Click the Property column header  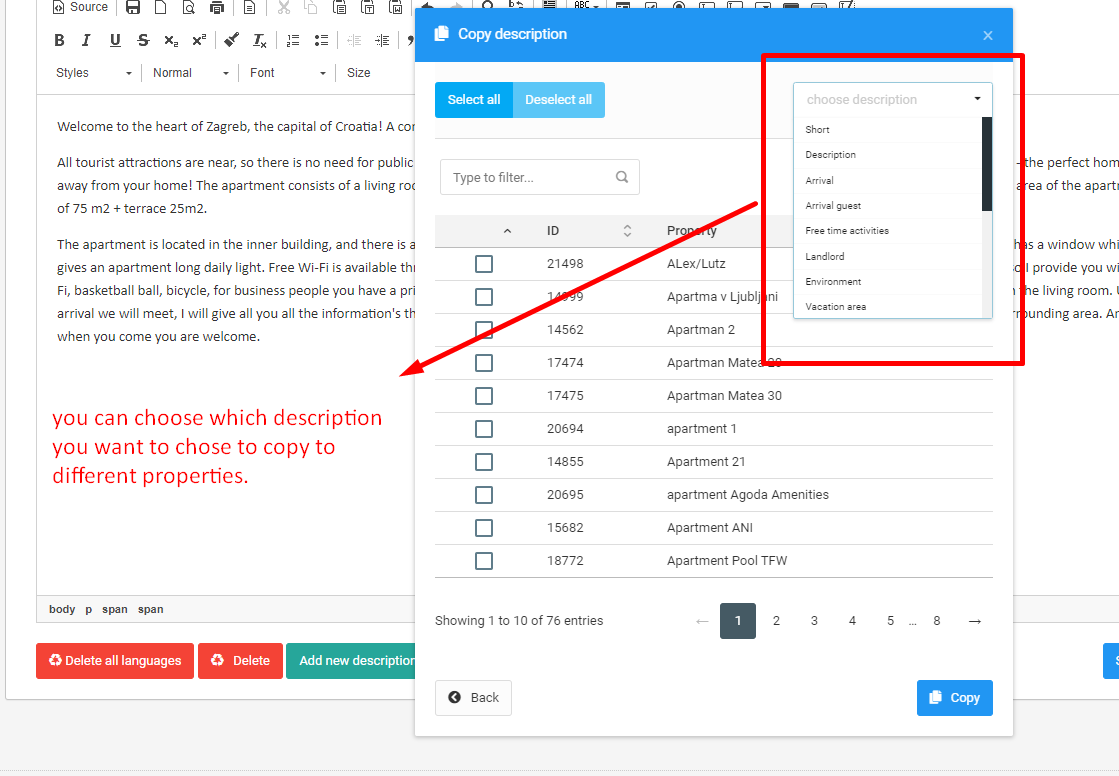point(692,231)
